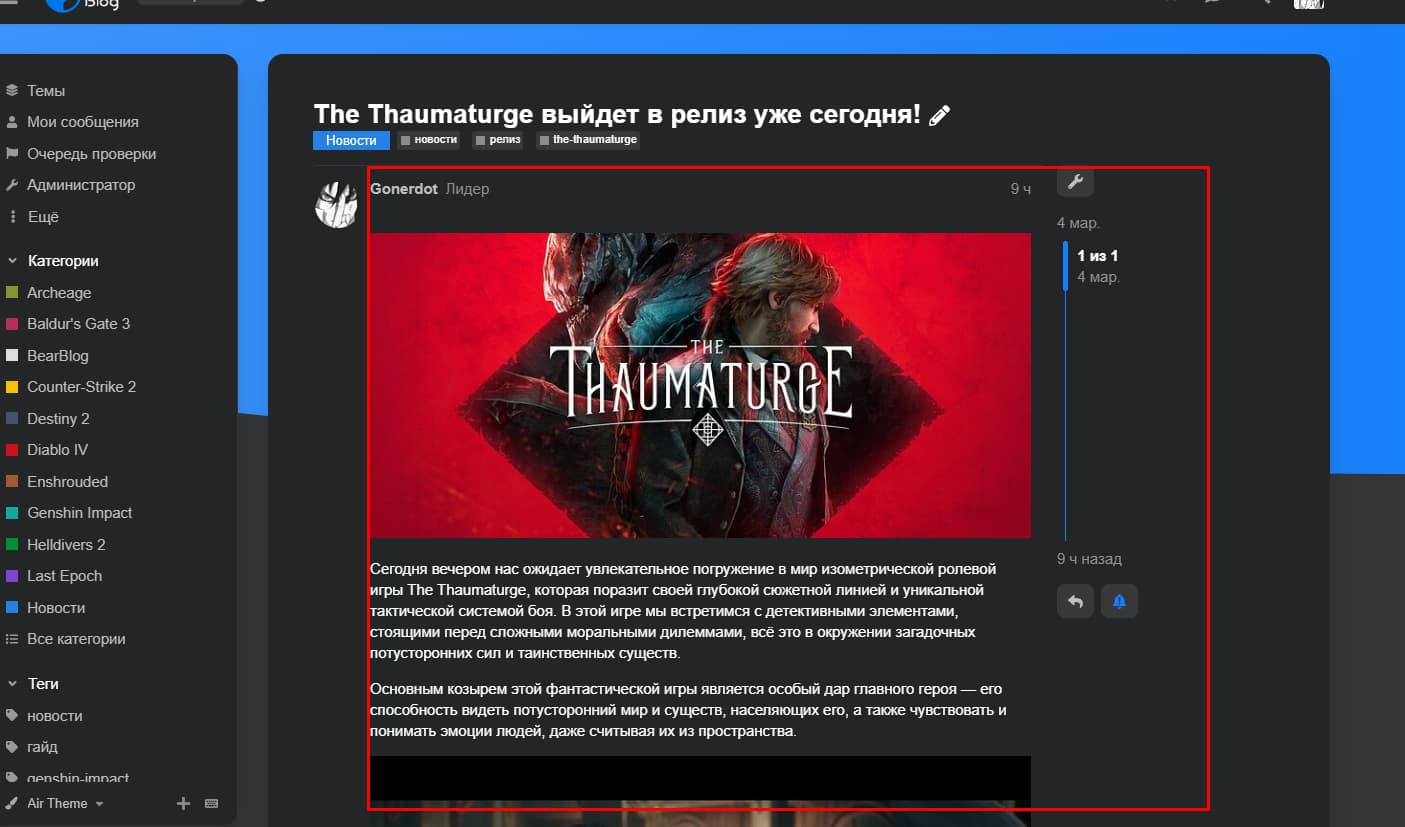1405x827 pixels.
Task: Open the wrench admin actions for this topic
Action: [x=1075, y=181]
